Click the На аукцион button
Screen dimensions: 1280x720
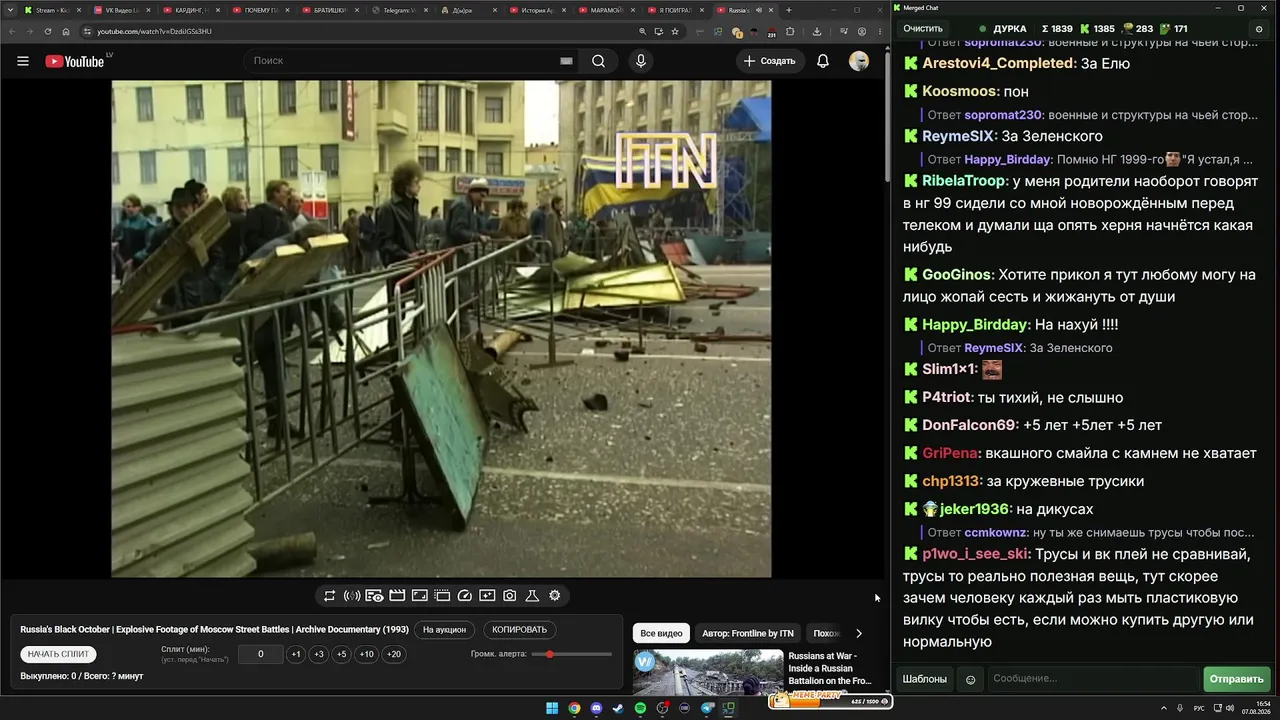[x=444, y=630]
